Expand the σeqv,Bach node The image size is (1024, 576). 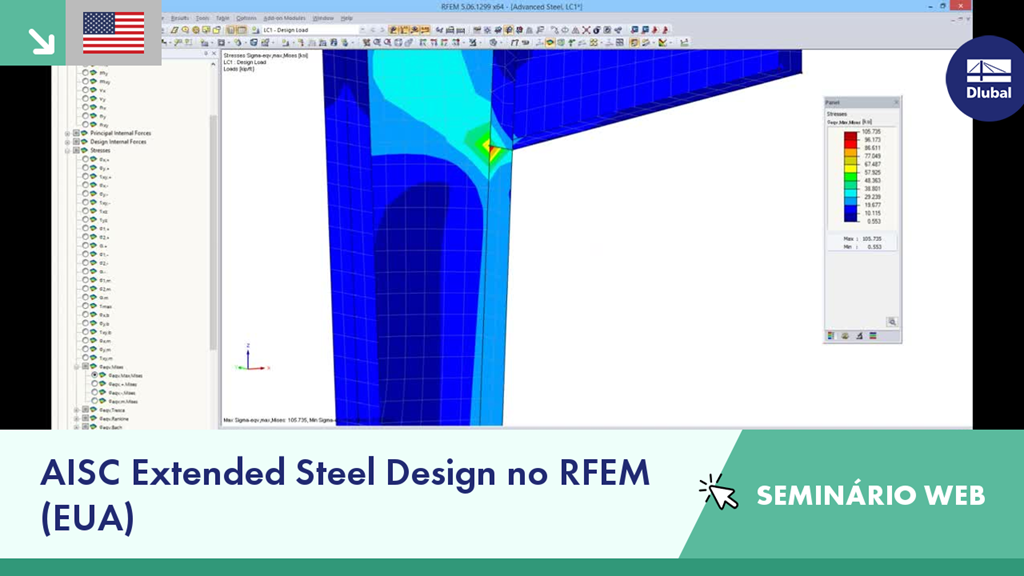coord(77,427)
